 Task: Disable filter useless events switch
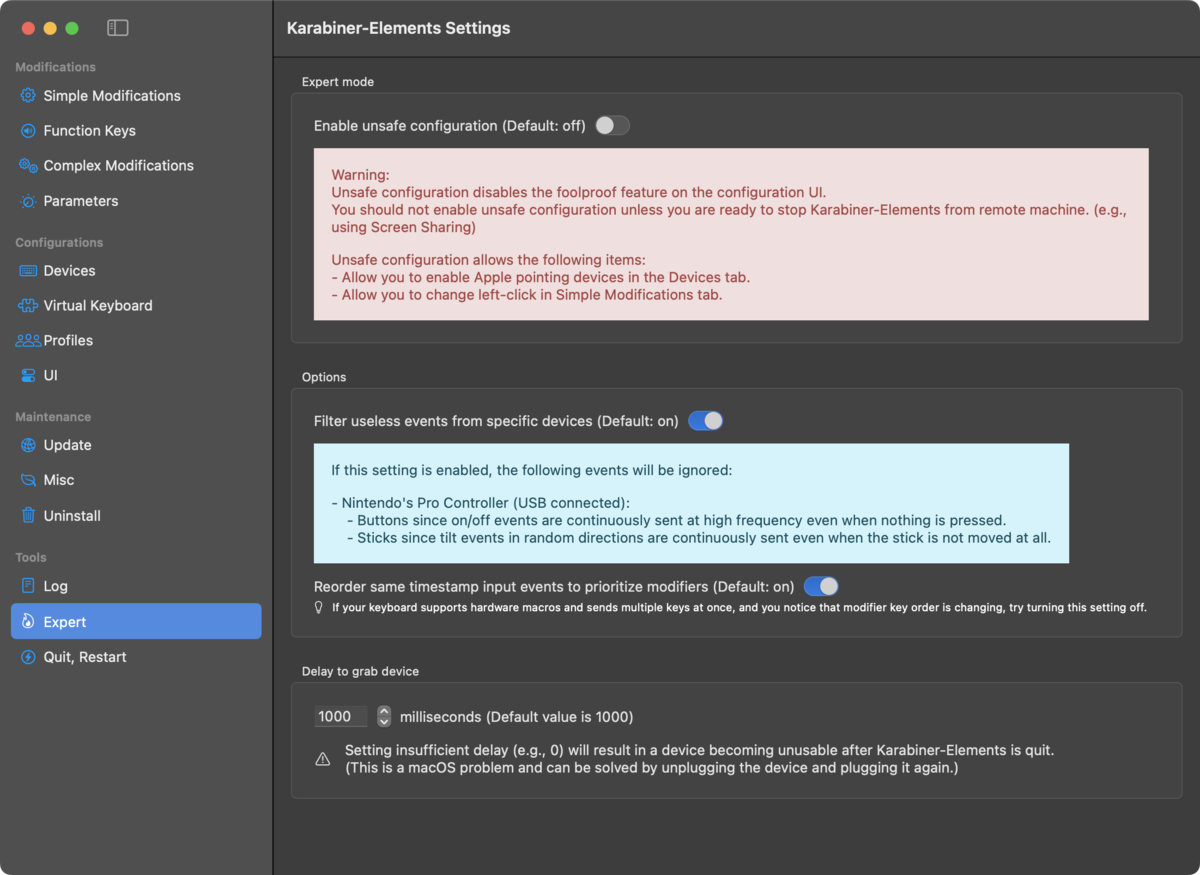coord(705,421)
